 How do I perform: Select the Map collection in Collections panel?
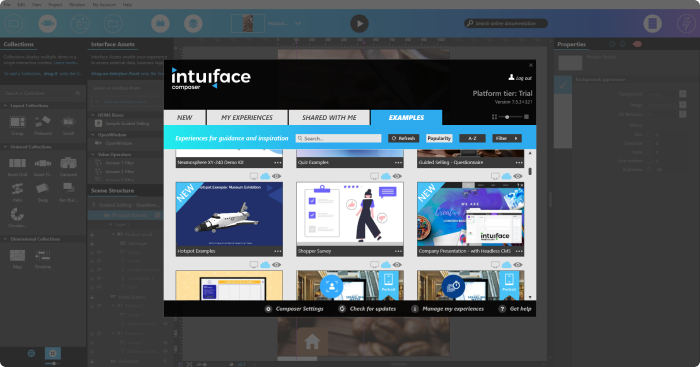17,259
